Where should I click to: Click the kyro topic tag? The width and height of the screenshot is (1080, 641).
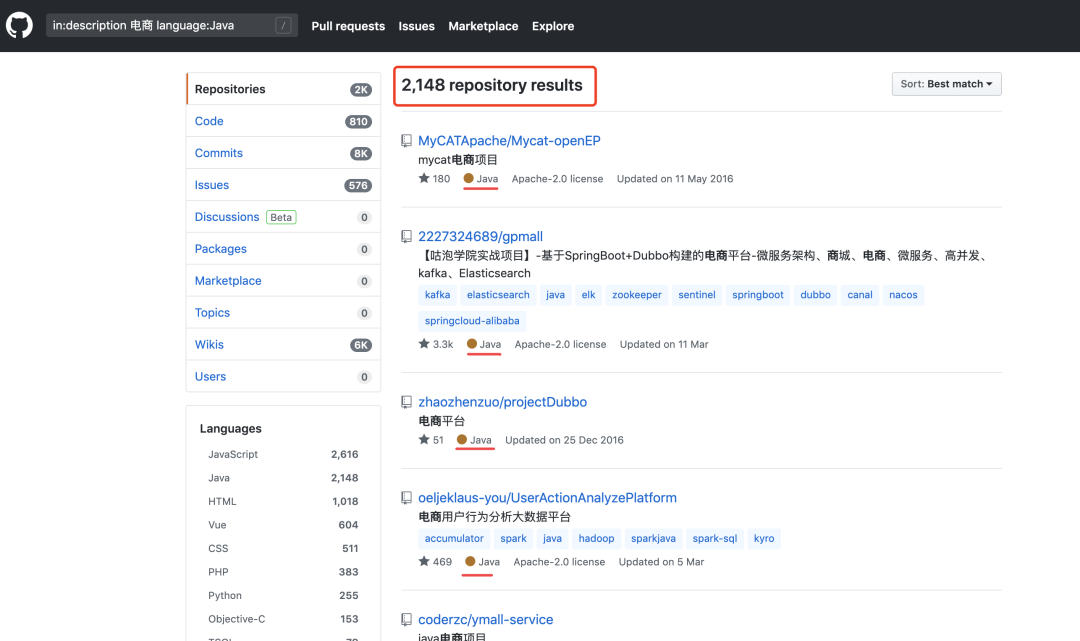coord(764,538)
